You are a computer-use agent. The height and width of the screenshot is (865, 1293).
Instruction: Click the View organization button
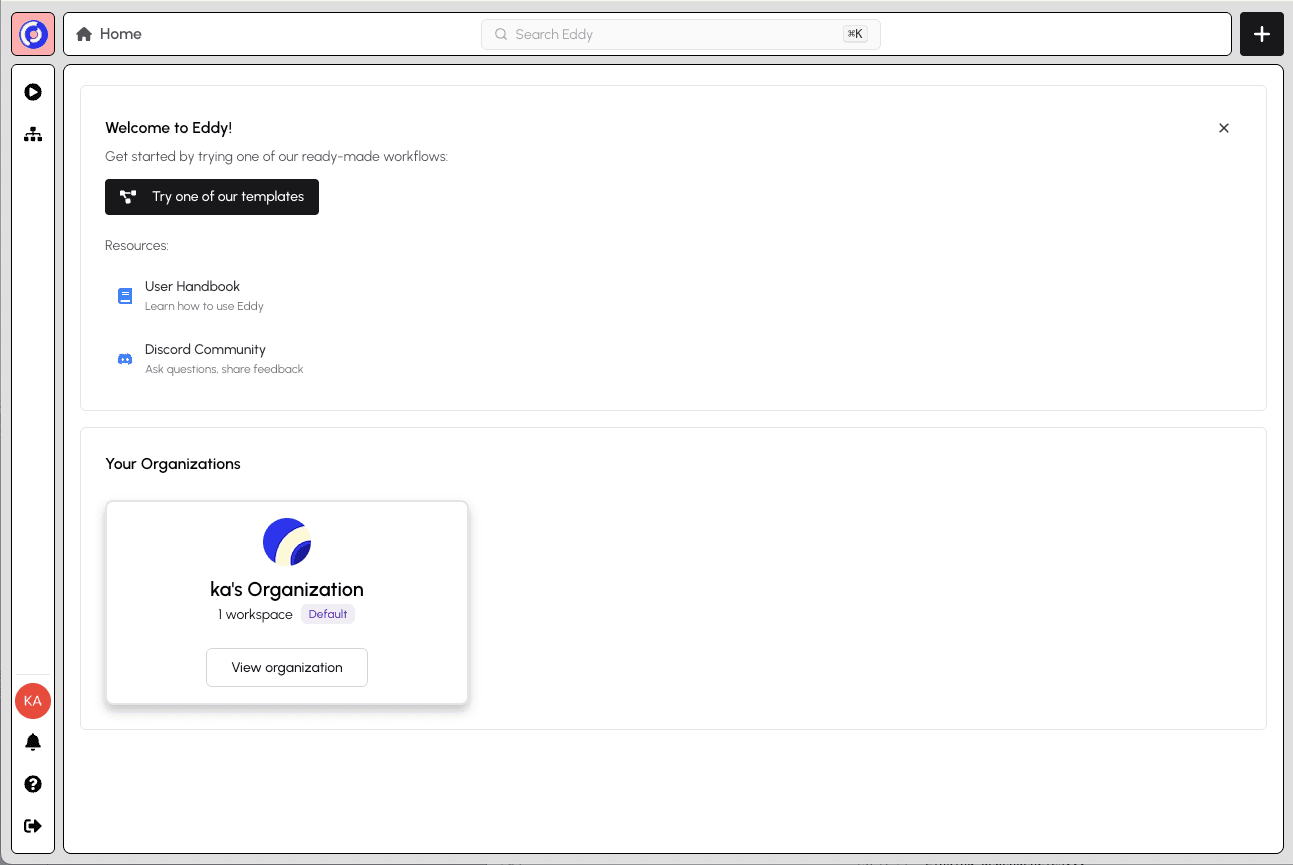287,667
